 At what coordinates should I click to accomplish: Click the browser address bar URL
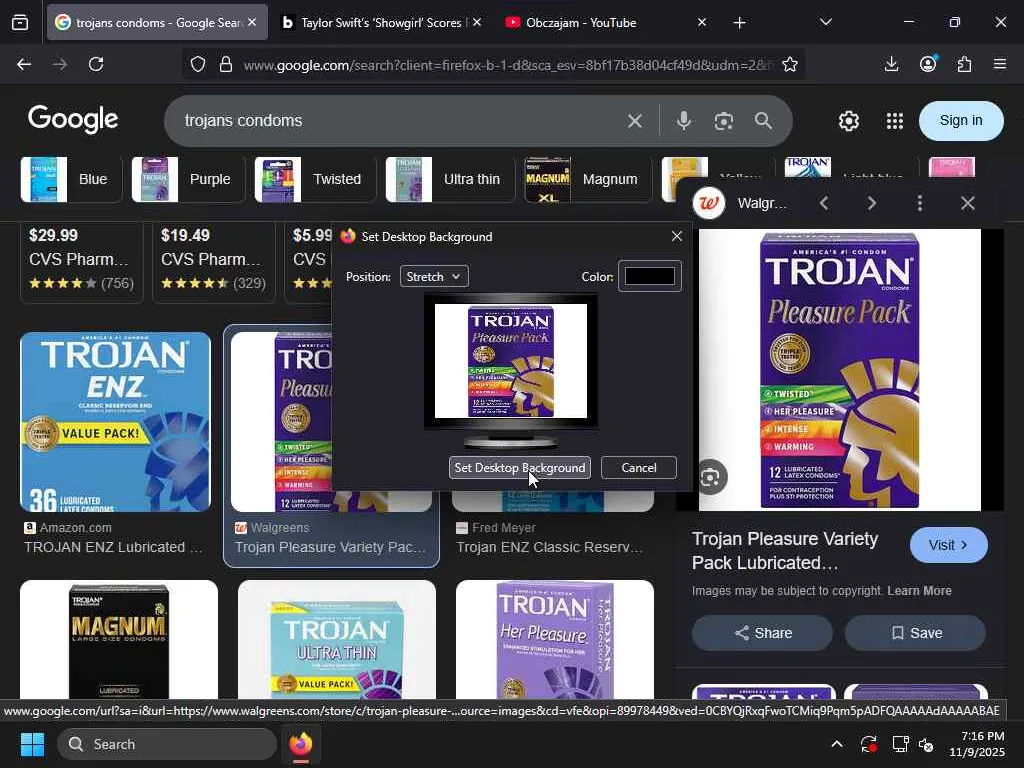tap(506, 65)
